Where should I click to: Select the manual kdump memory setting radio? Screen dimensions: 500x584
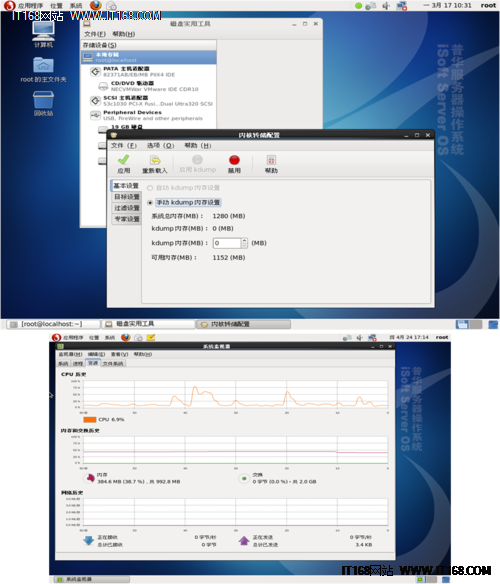[x=150, y=203]
